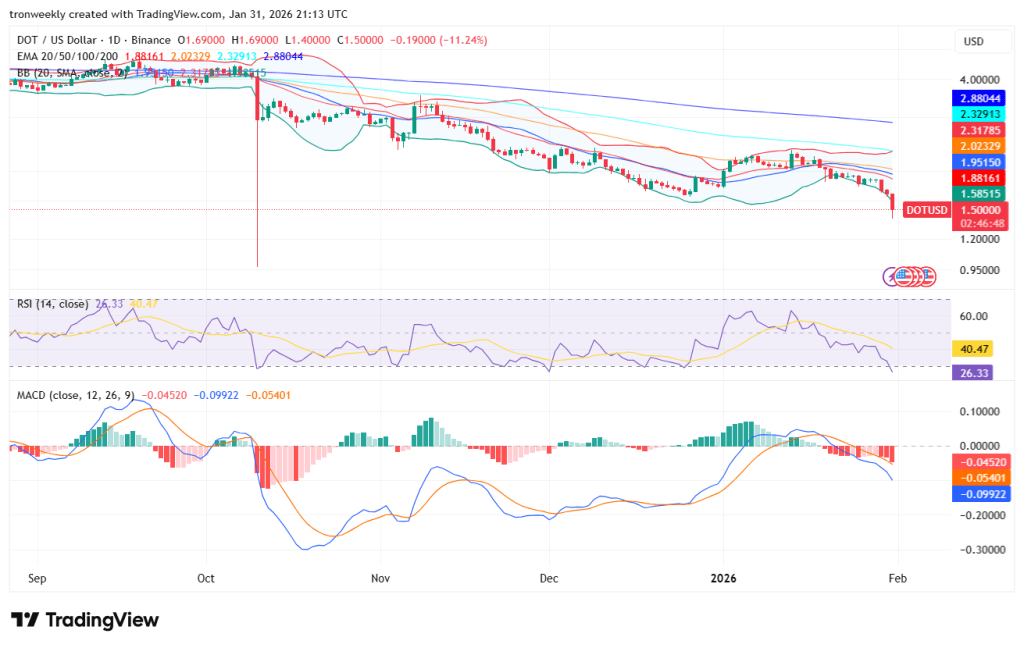1024x648 pixels.
Task: Click the 4.00000 price scale value
Action: 979,80
